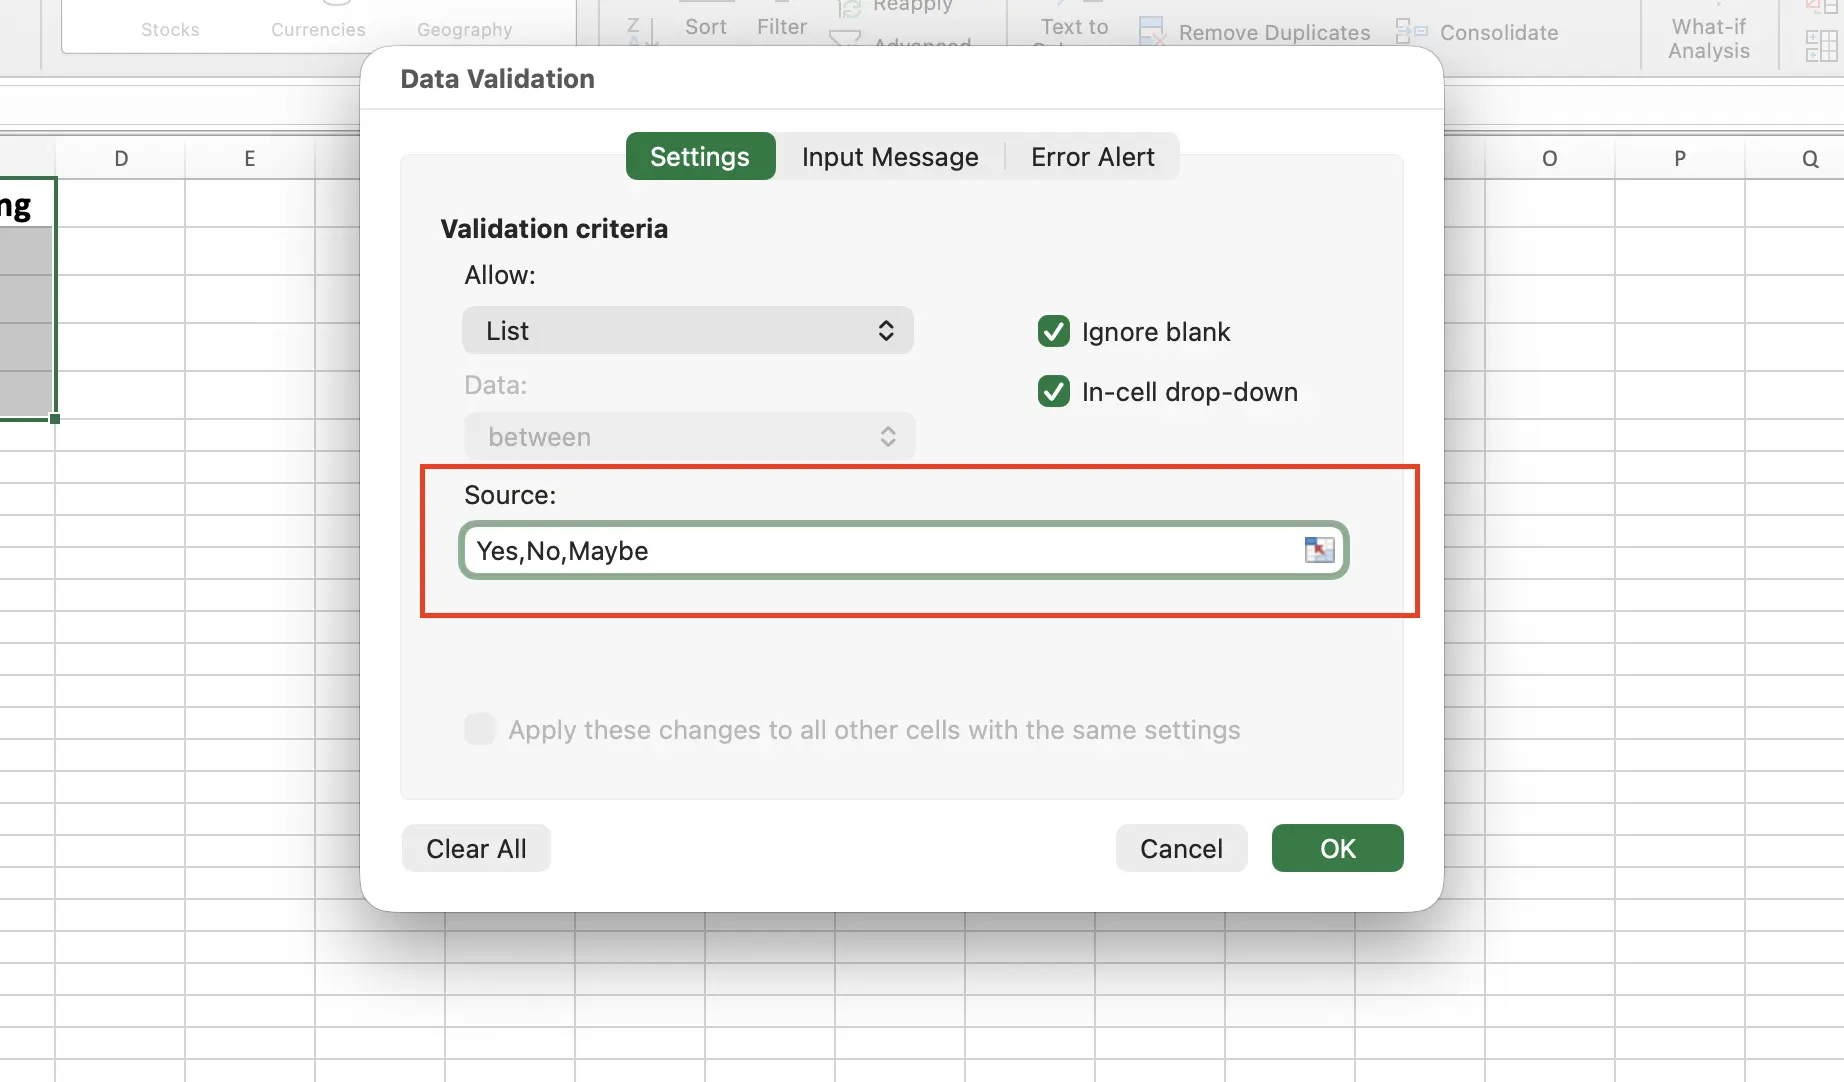Click inside the Source input field
The width and height of the screenshot is (1844, 1082).
click(850, 550)
